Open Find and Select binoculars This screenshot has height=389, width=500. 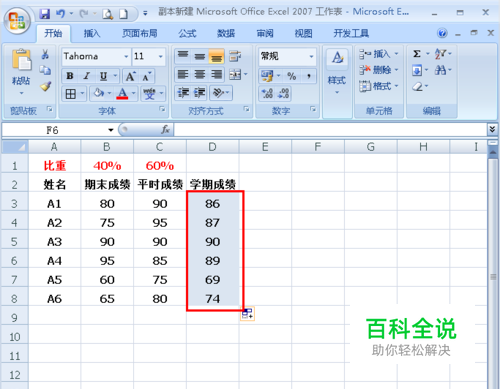pos(440,70)
